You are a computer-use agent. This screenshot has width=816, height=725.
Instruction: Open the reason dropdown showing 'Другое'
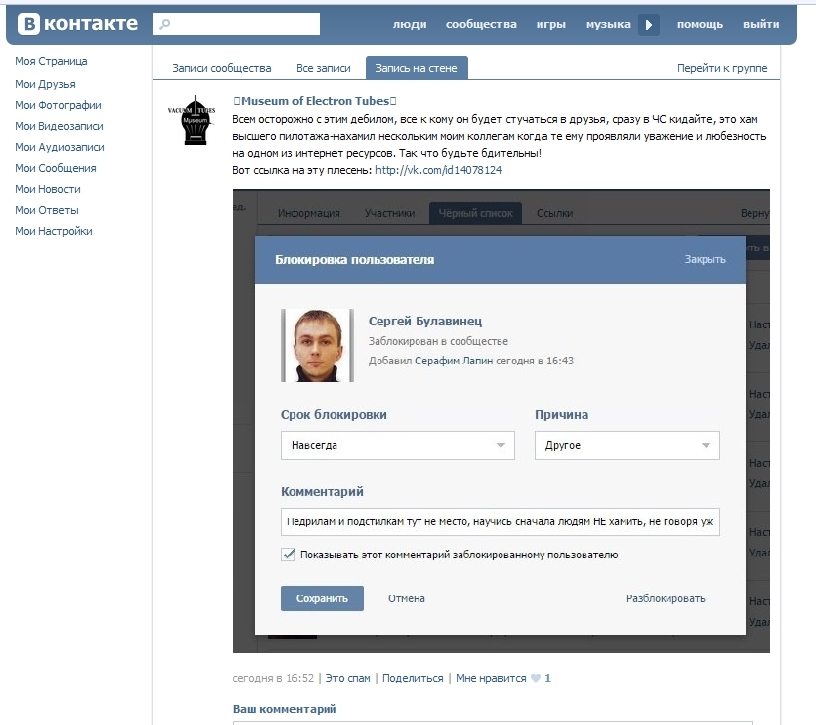[x=627, y=445]
